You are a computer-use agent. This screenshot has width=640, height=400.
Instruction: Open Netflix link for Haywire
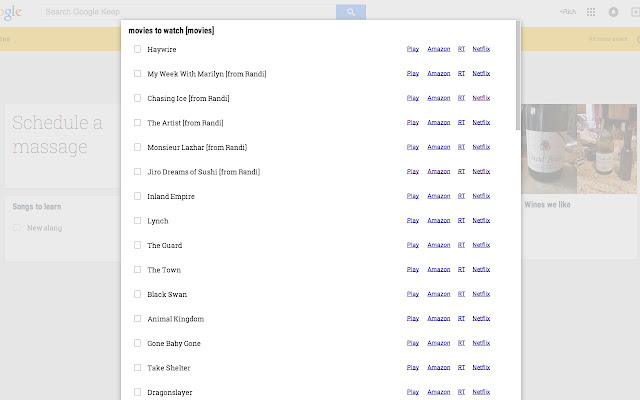coord(481,49)
